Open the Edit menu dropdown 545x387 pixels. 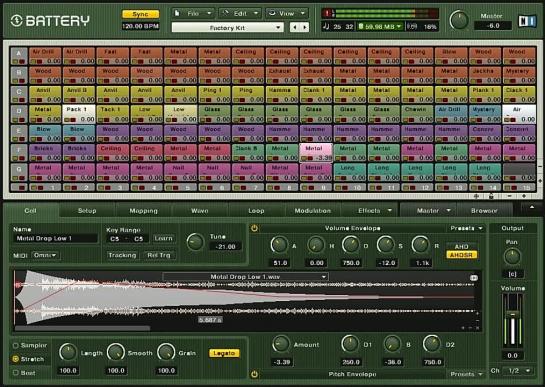(x=240, y=14)
